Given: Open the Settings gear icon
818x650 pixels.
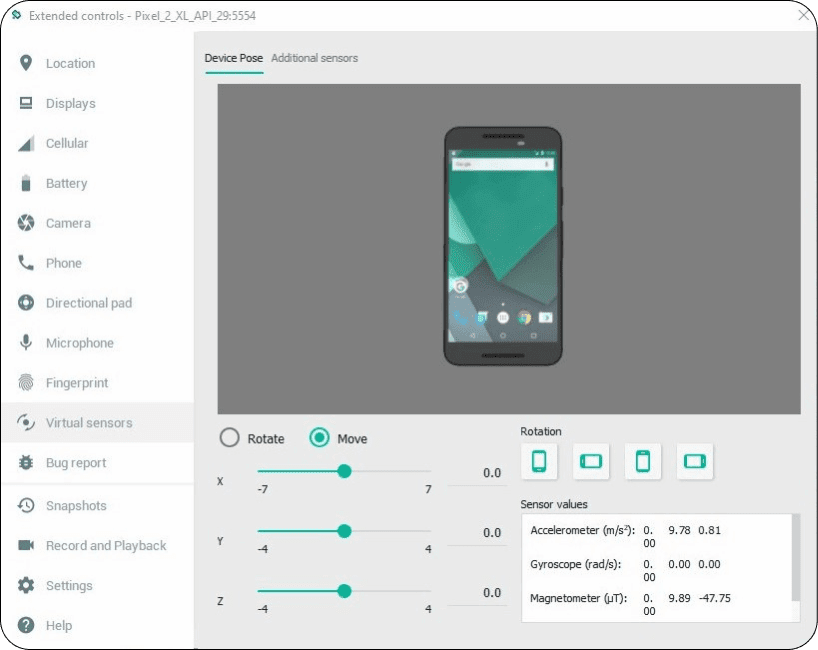Looking at the screenshot, I should click(26, 585).
